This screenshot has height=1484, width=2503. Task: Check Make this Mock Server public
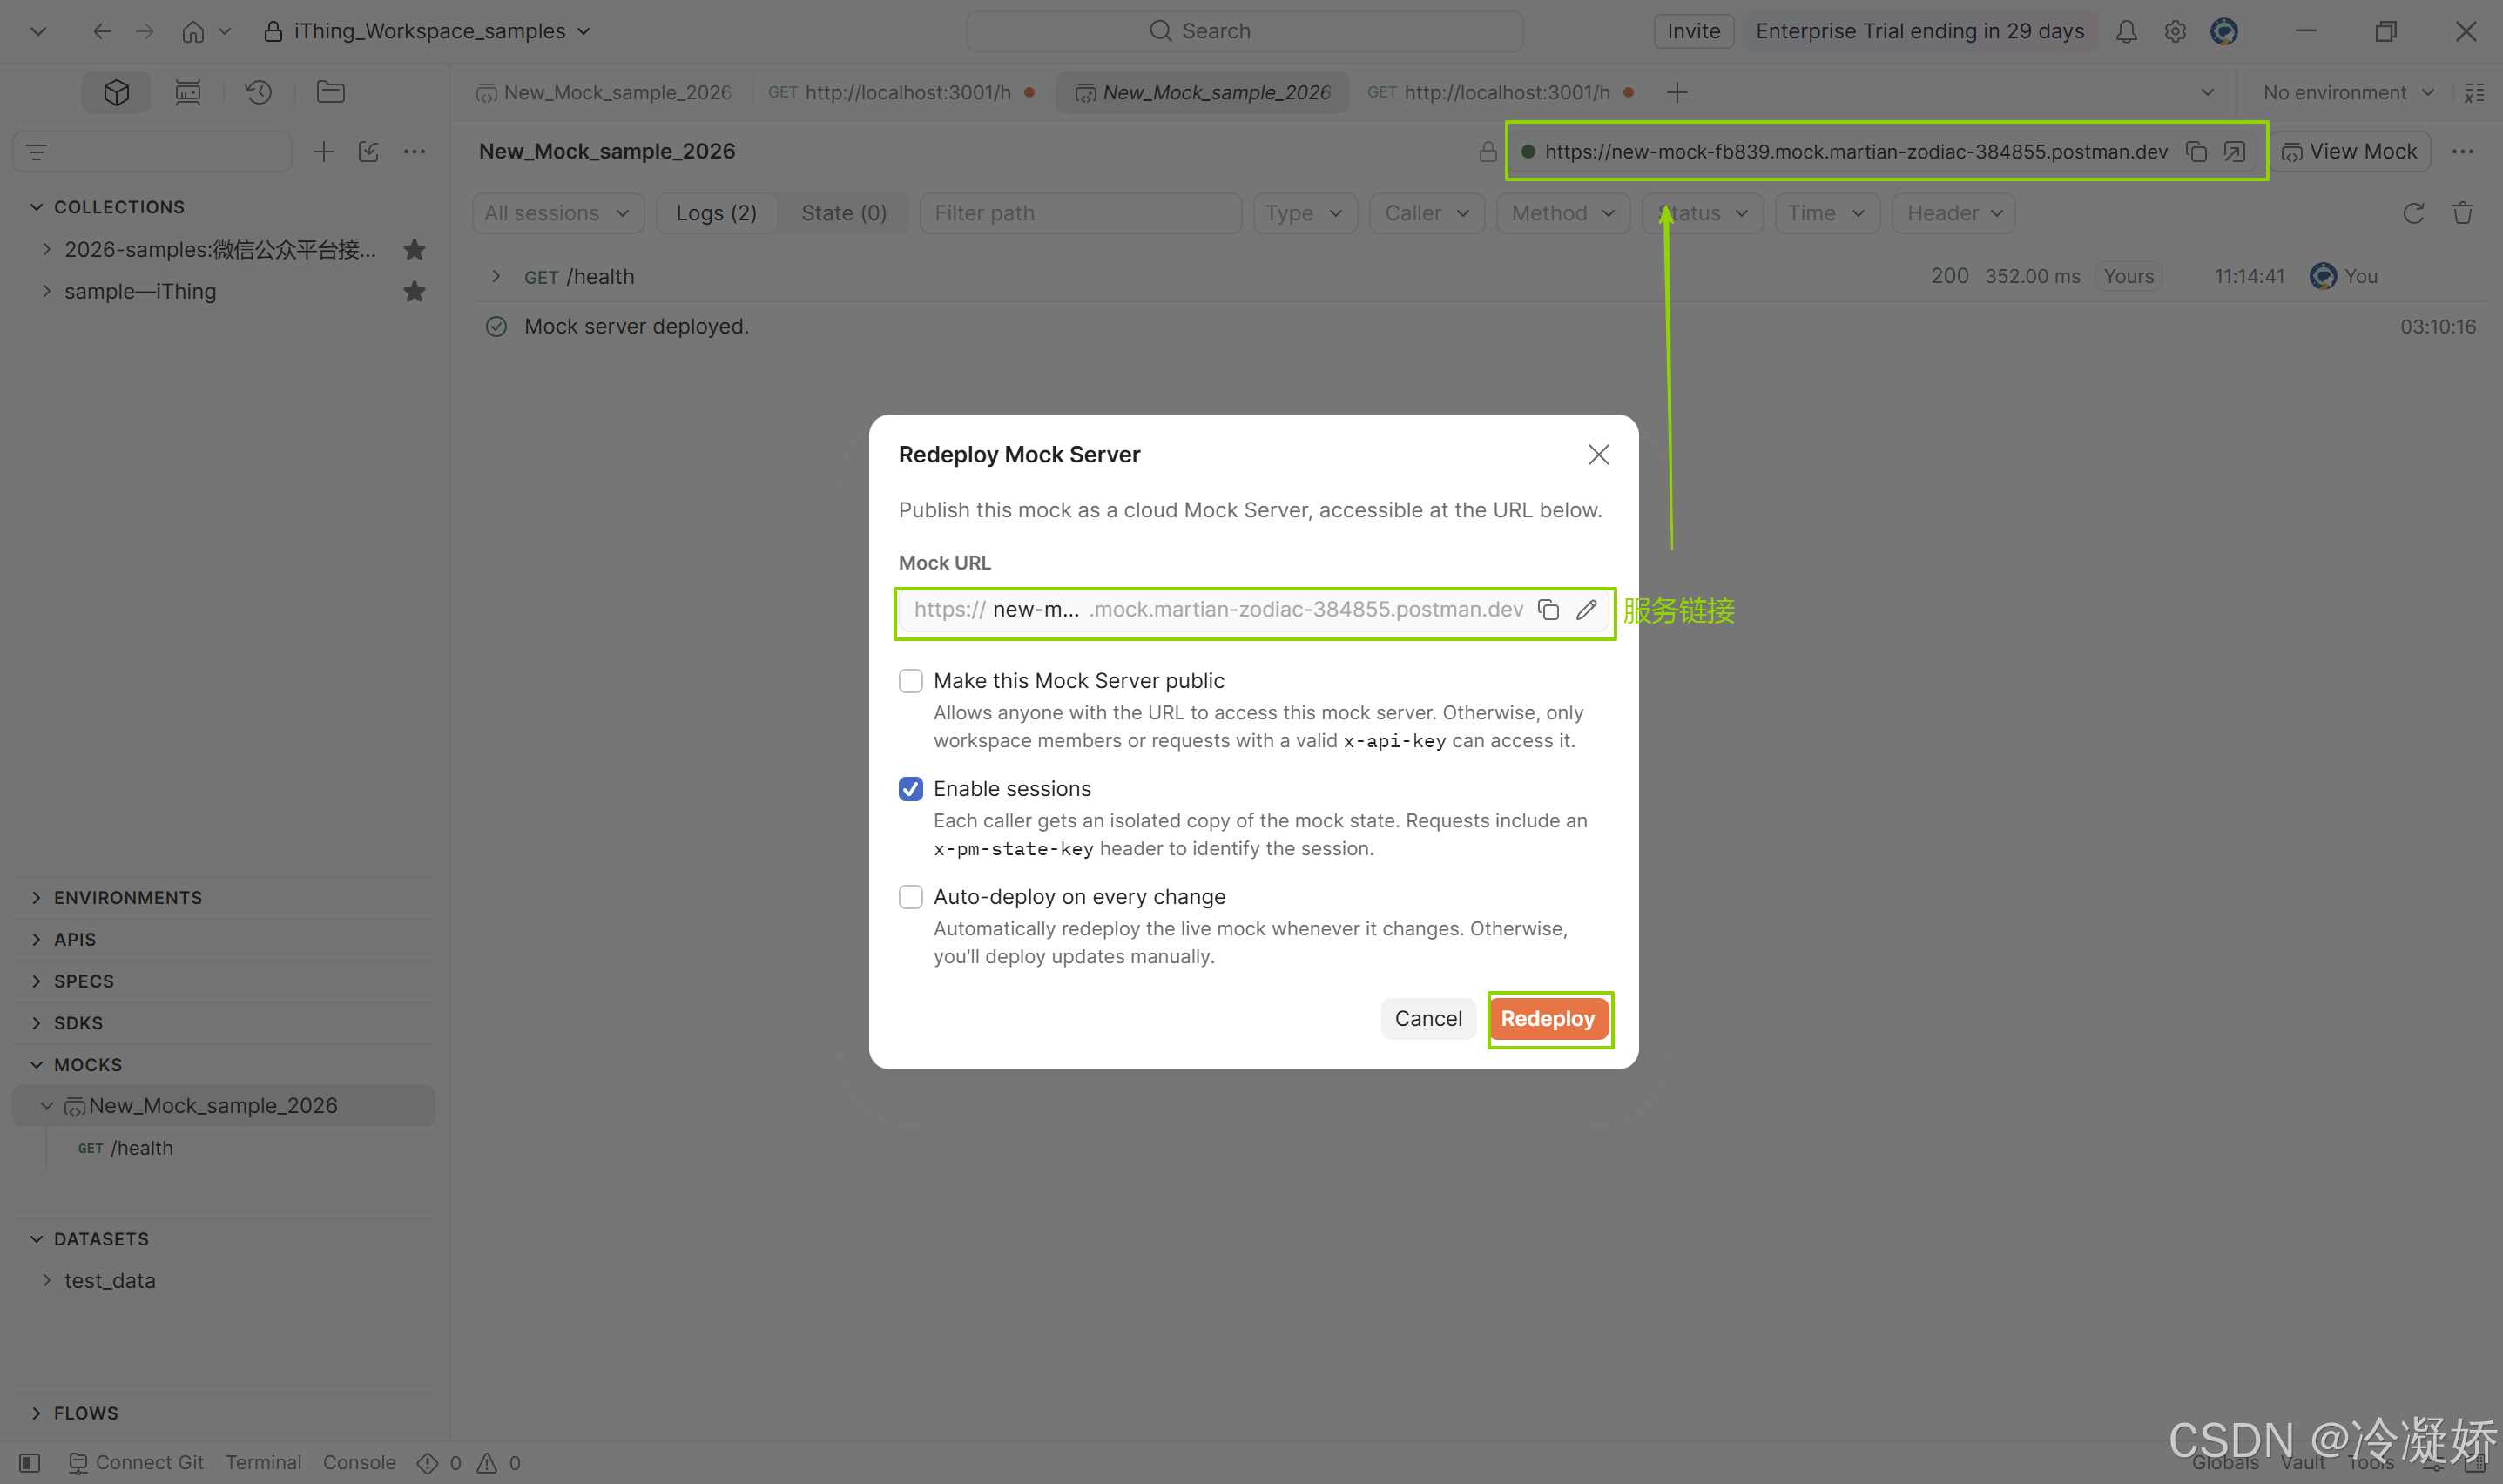click(x=910, y=681)
